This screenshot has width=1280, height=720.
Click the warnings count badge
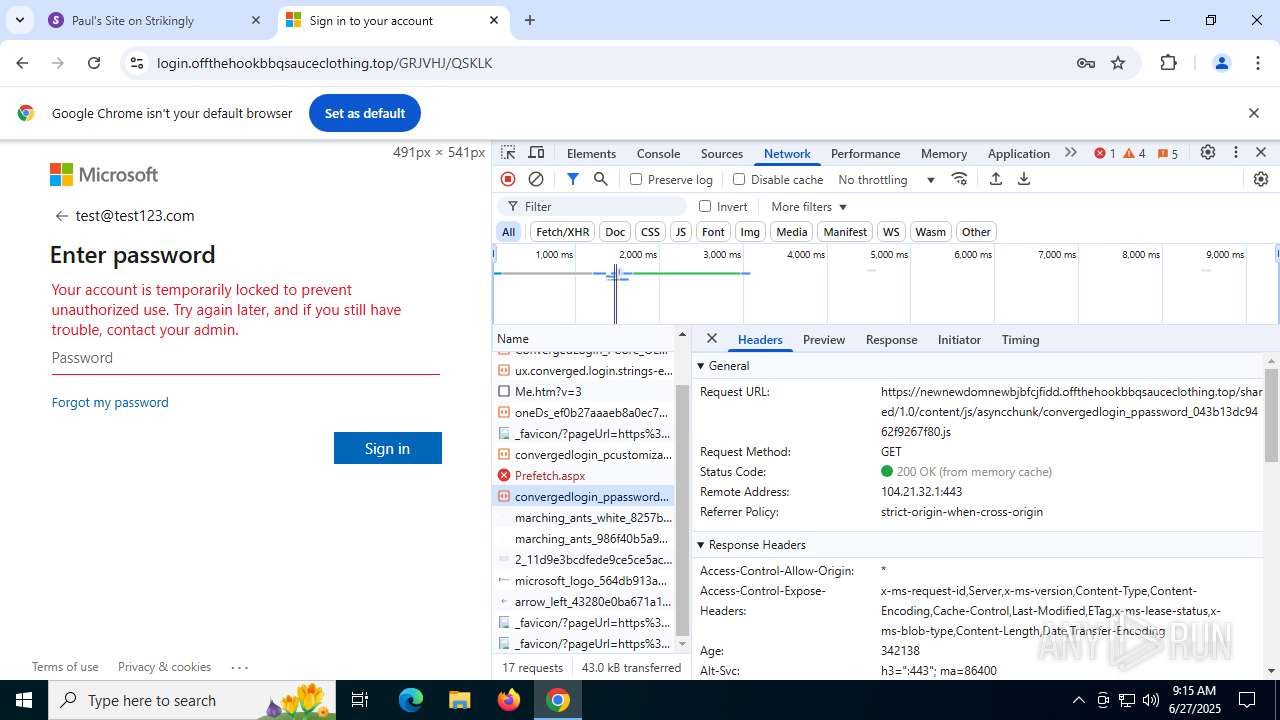[x=1135, y=153]
